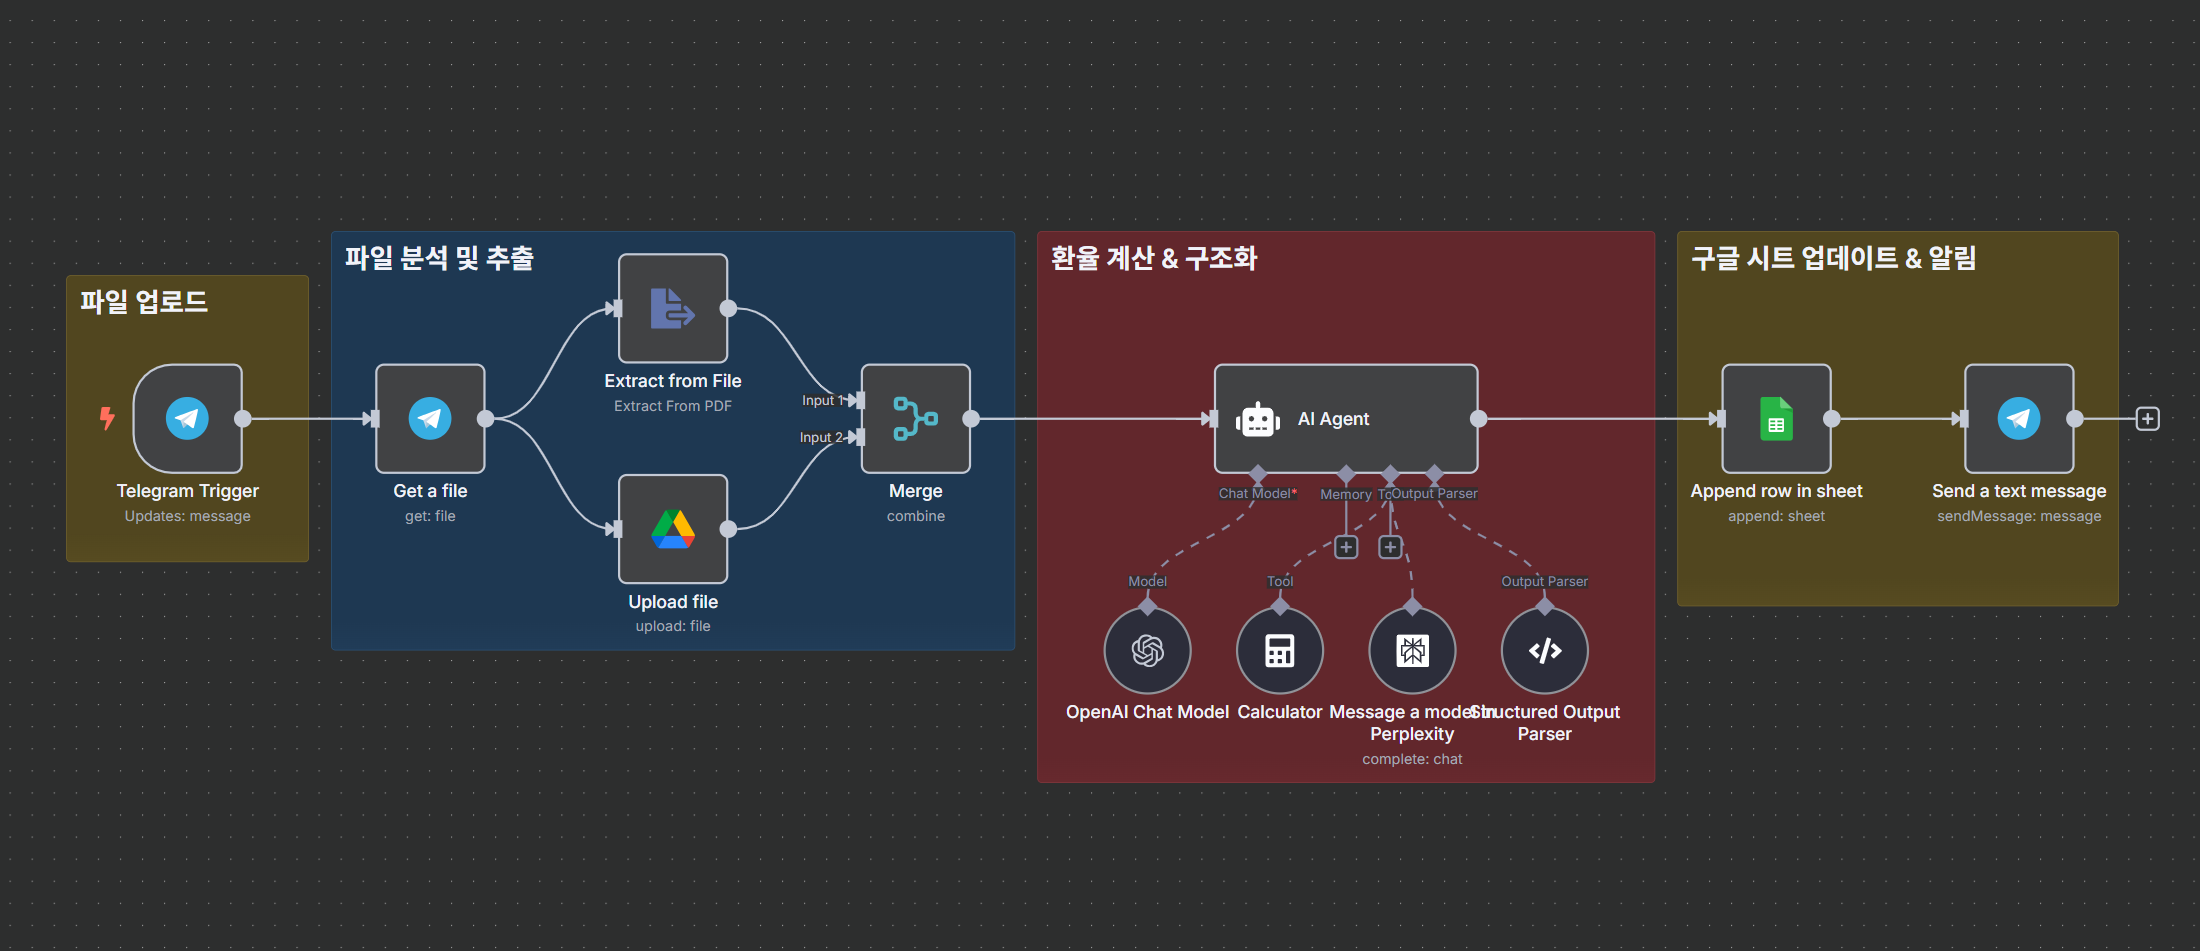Open the AI Agent node

tap(1345, 418)
